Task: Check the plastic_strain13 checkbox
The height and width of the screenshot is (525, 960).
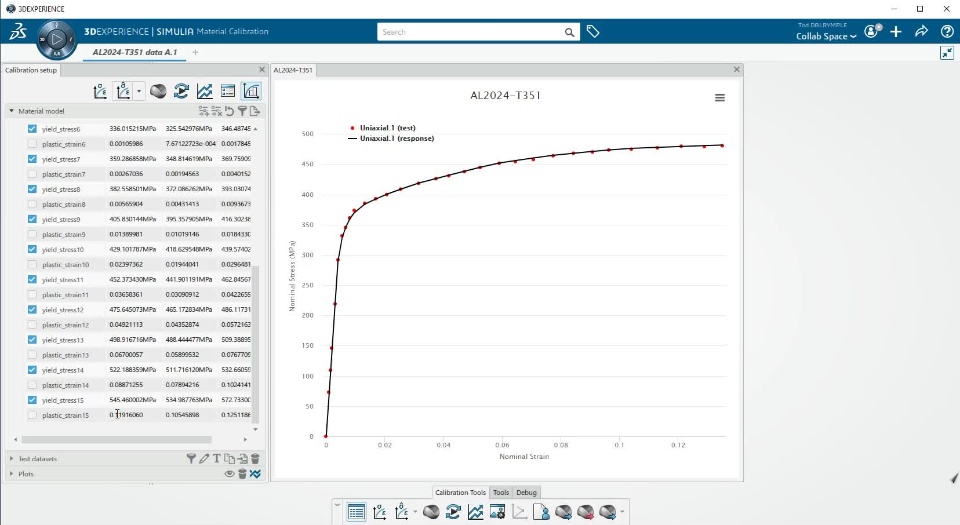Action: pyautogui.click(x=32, y=355)
